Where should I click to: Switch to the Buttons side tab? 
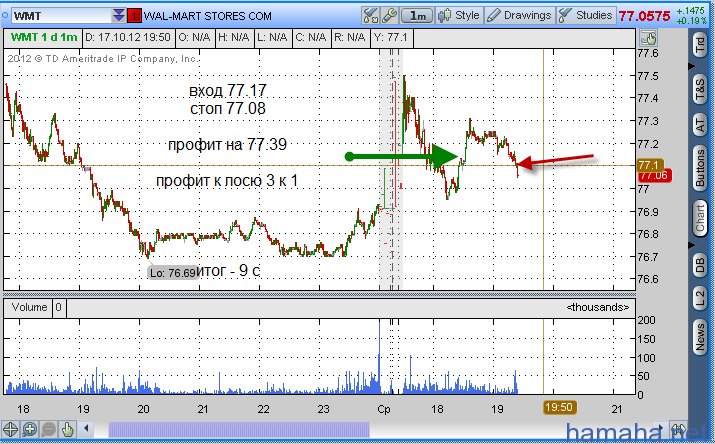(x=699, y=168)
